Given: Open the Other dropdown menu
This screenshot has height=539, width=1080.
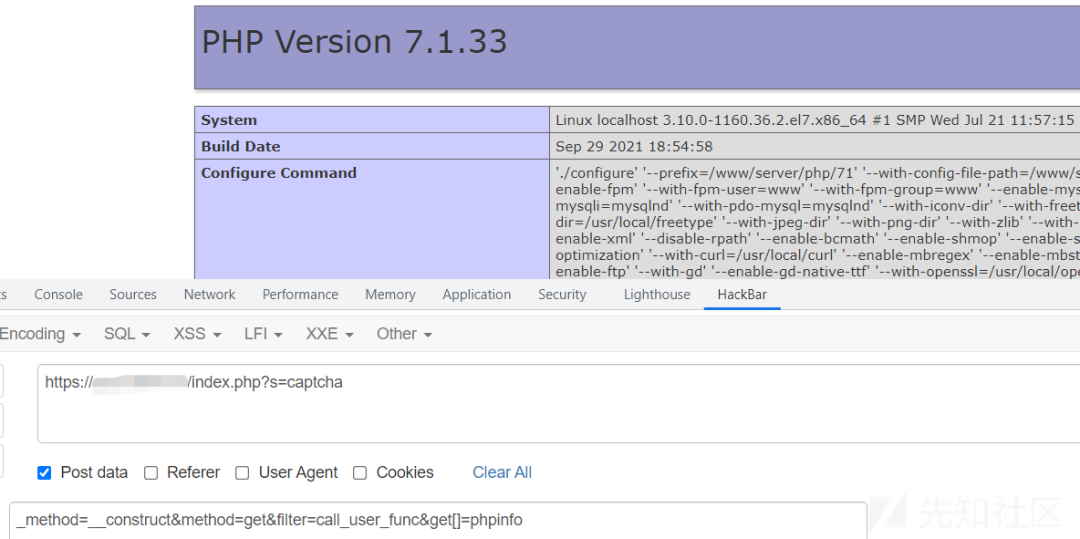Looking at the screenshot, I should (404, 334).
